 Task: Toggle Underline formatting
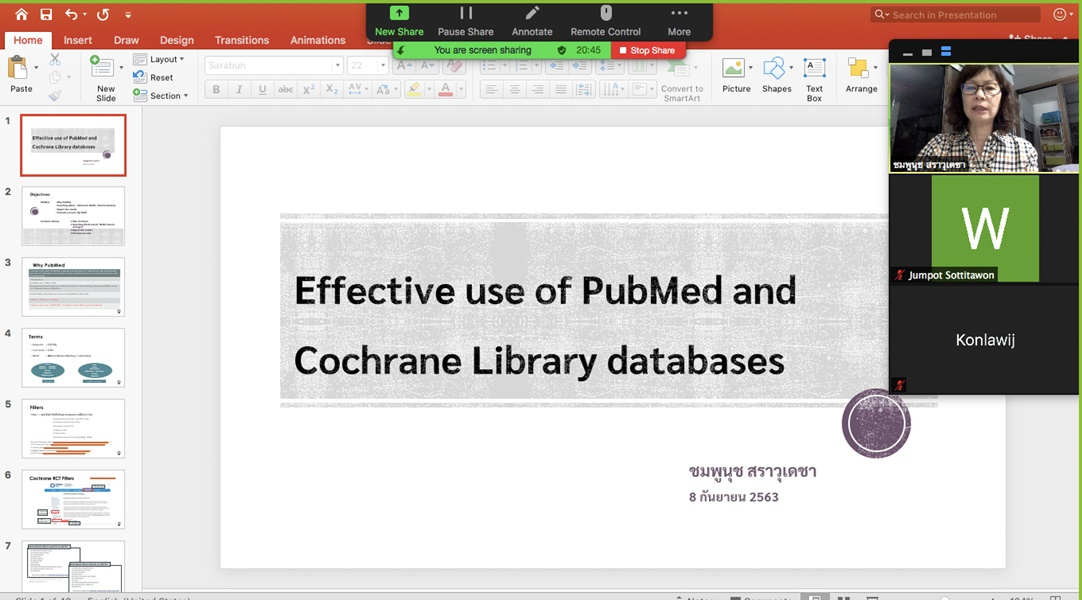[x=262, y=89]
